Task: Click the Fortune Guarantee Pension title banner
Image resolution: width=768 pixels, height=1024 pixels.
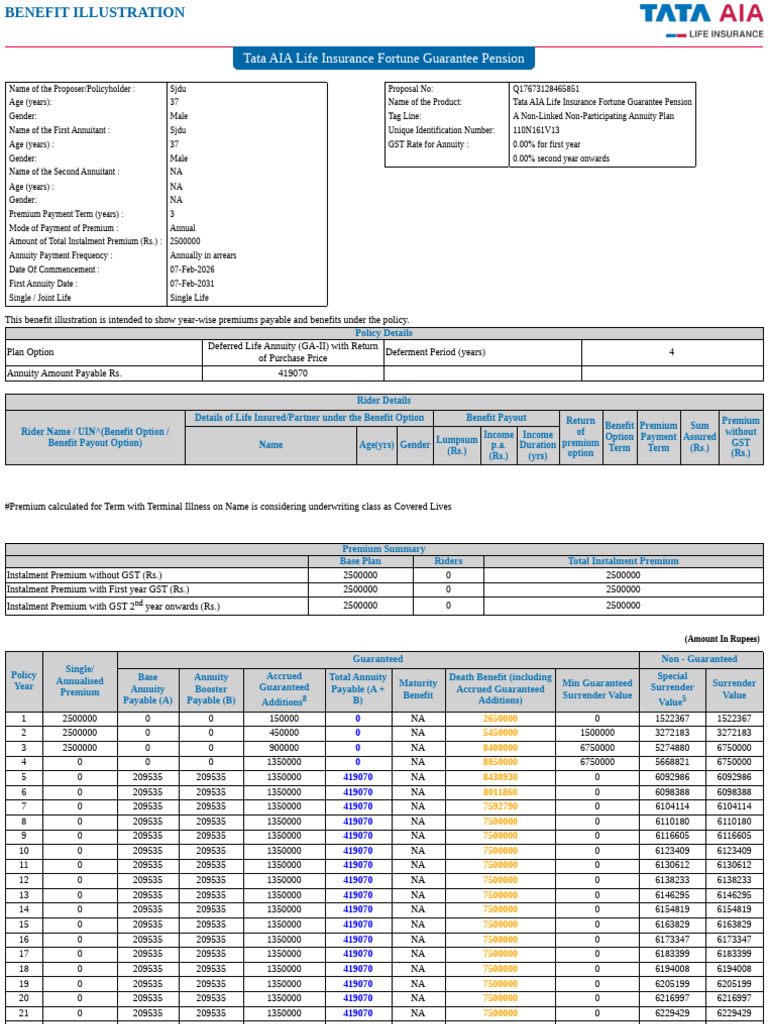Action: (x=383, y=58)
